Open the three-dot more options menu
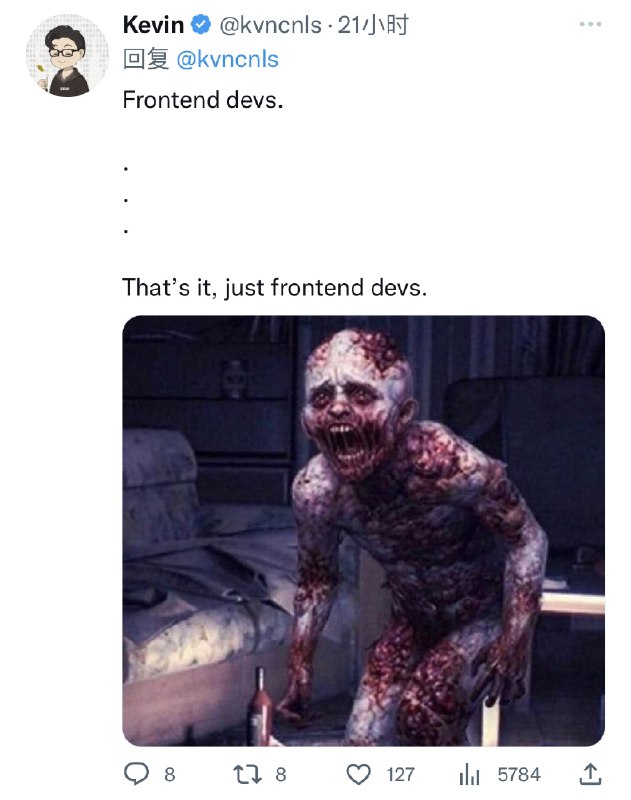 pyautogui.click(x=591, y=24)
